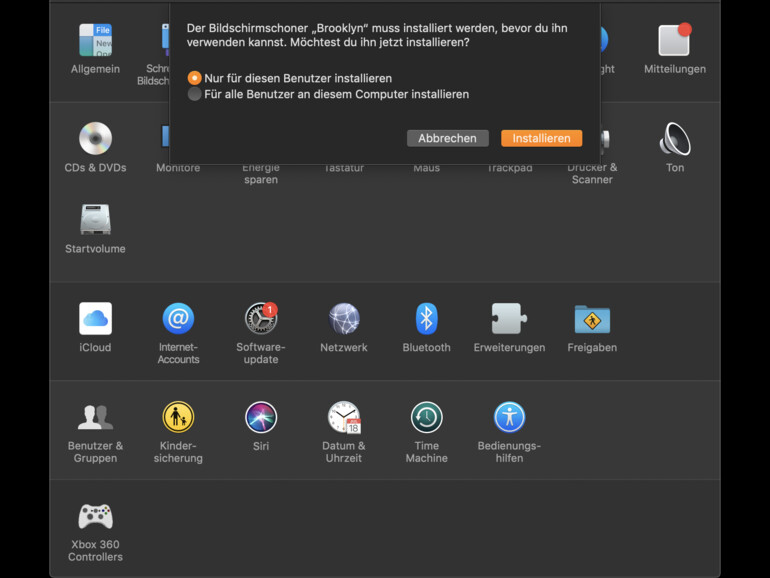Click the Drucker & Scanner label
770x578 pixels.
coord(592,173)
